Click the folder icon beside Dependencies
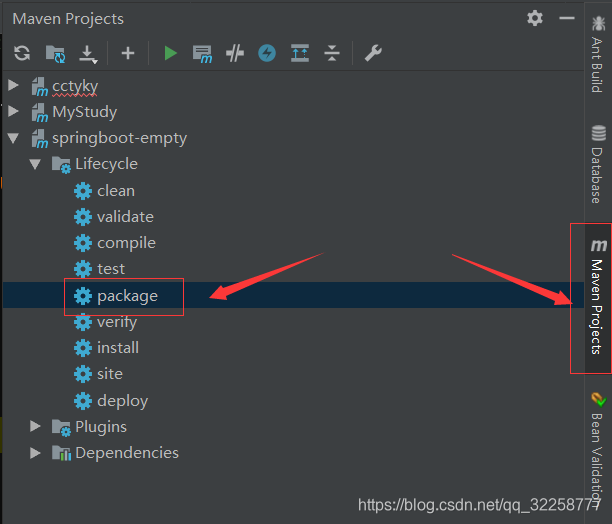612x524 pixels. point(61,453)
